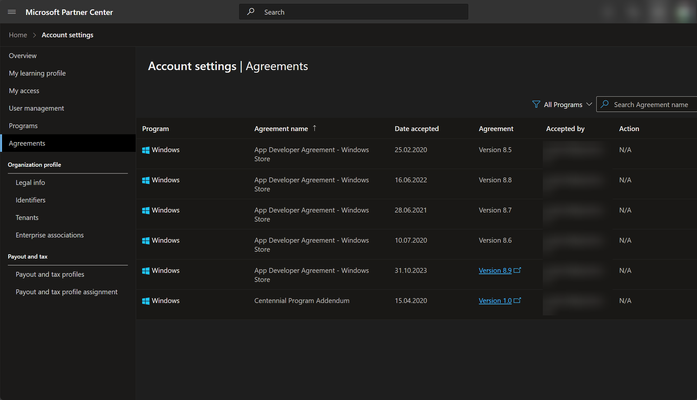Open My learning profile in sidebar

(x=37, y=73)
